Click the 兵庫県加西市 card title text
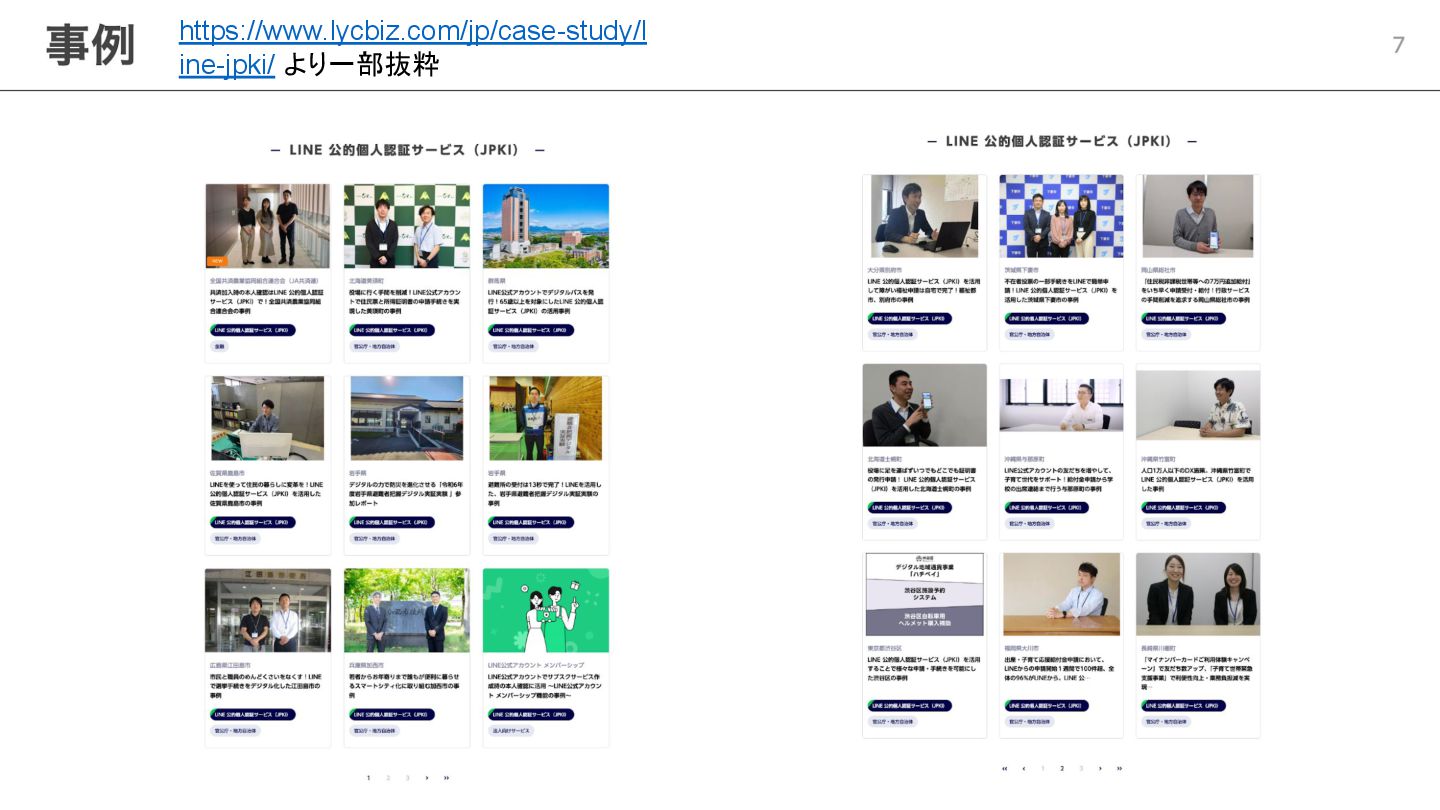Screen dimensions: 1440x810 [404, 686]
